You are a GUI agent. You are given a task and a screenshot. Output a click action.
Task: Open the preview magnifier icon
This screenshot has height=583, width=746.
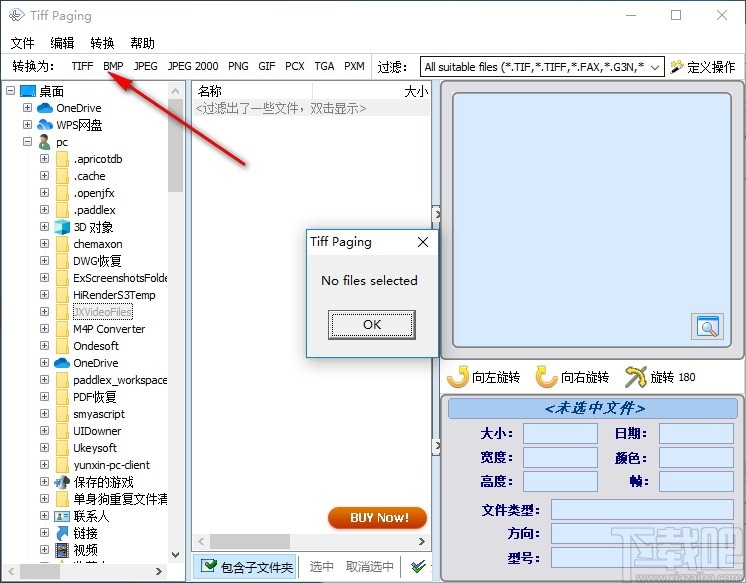[707, 326]
